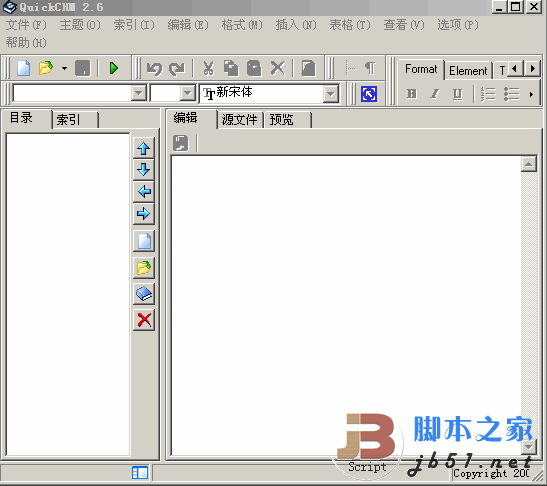Viewport: 547px width, 486px height.
Task: Open the 查看(V) menu
Action: tap(404, 25)
